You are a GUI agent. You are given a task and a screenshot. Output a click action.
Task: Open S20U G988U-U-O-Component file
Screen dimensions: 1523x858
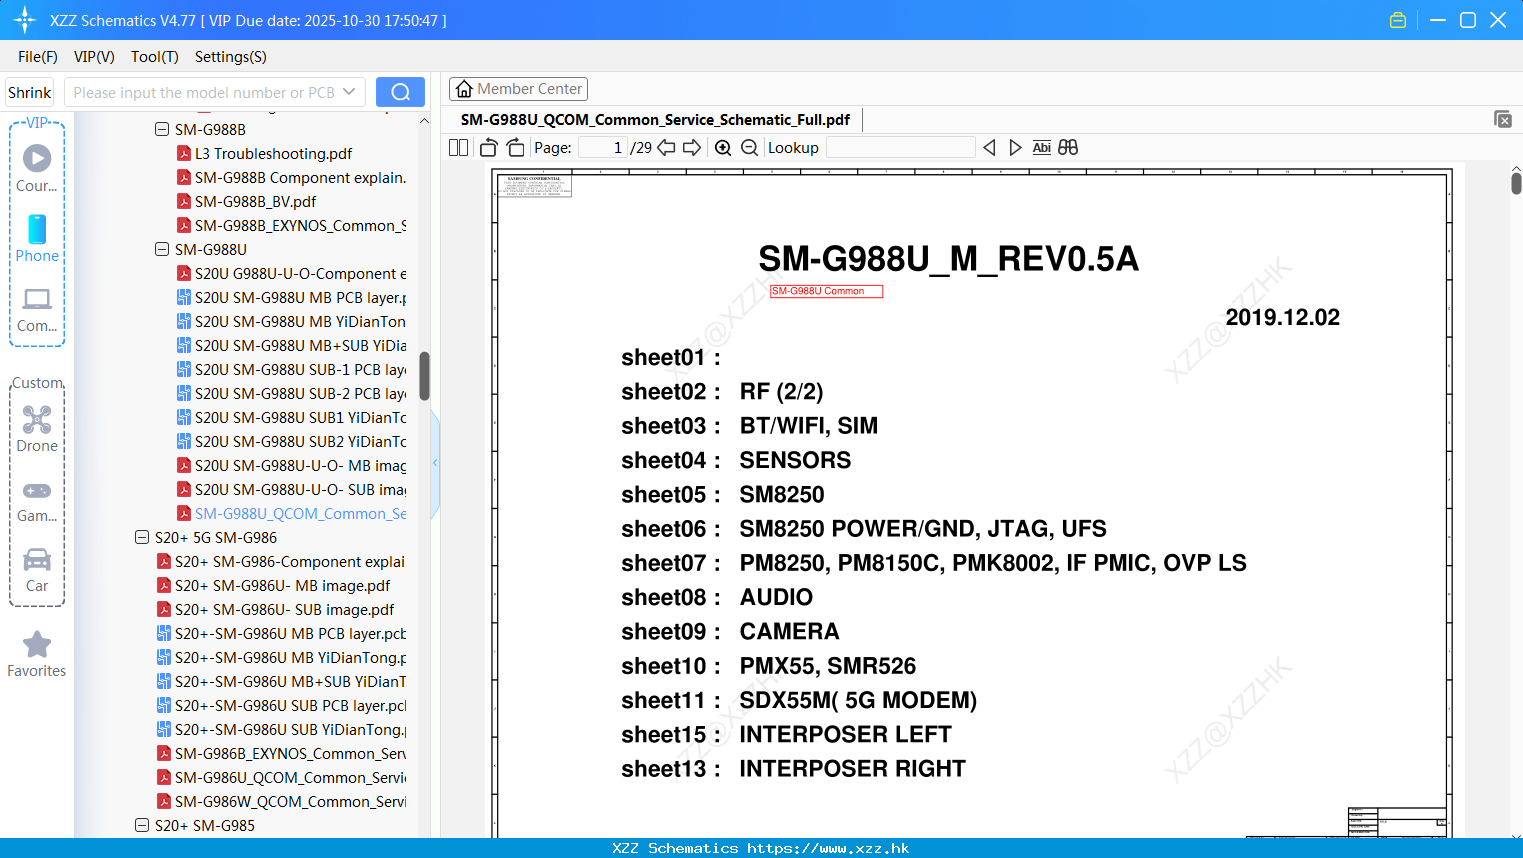tap(291, 273)
